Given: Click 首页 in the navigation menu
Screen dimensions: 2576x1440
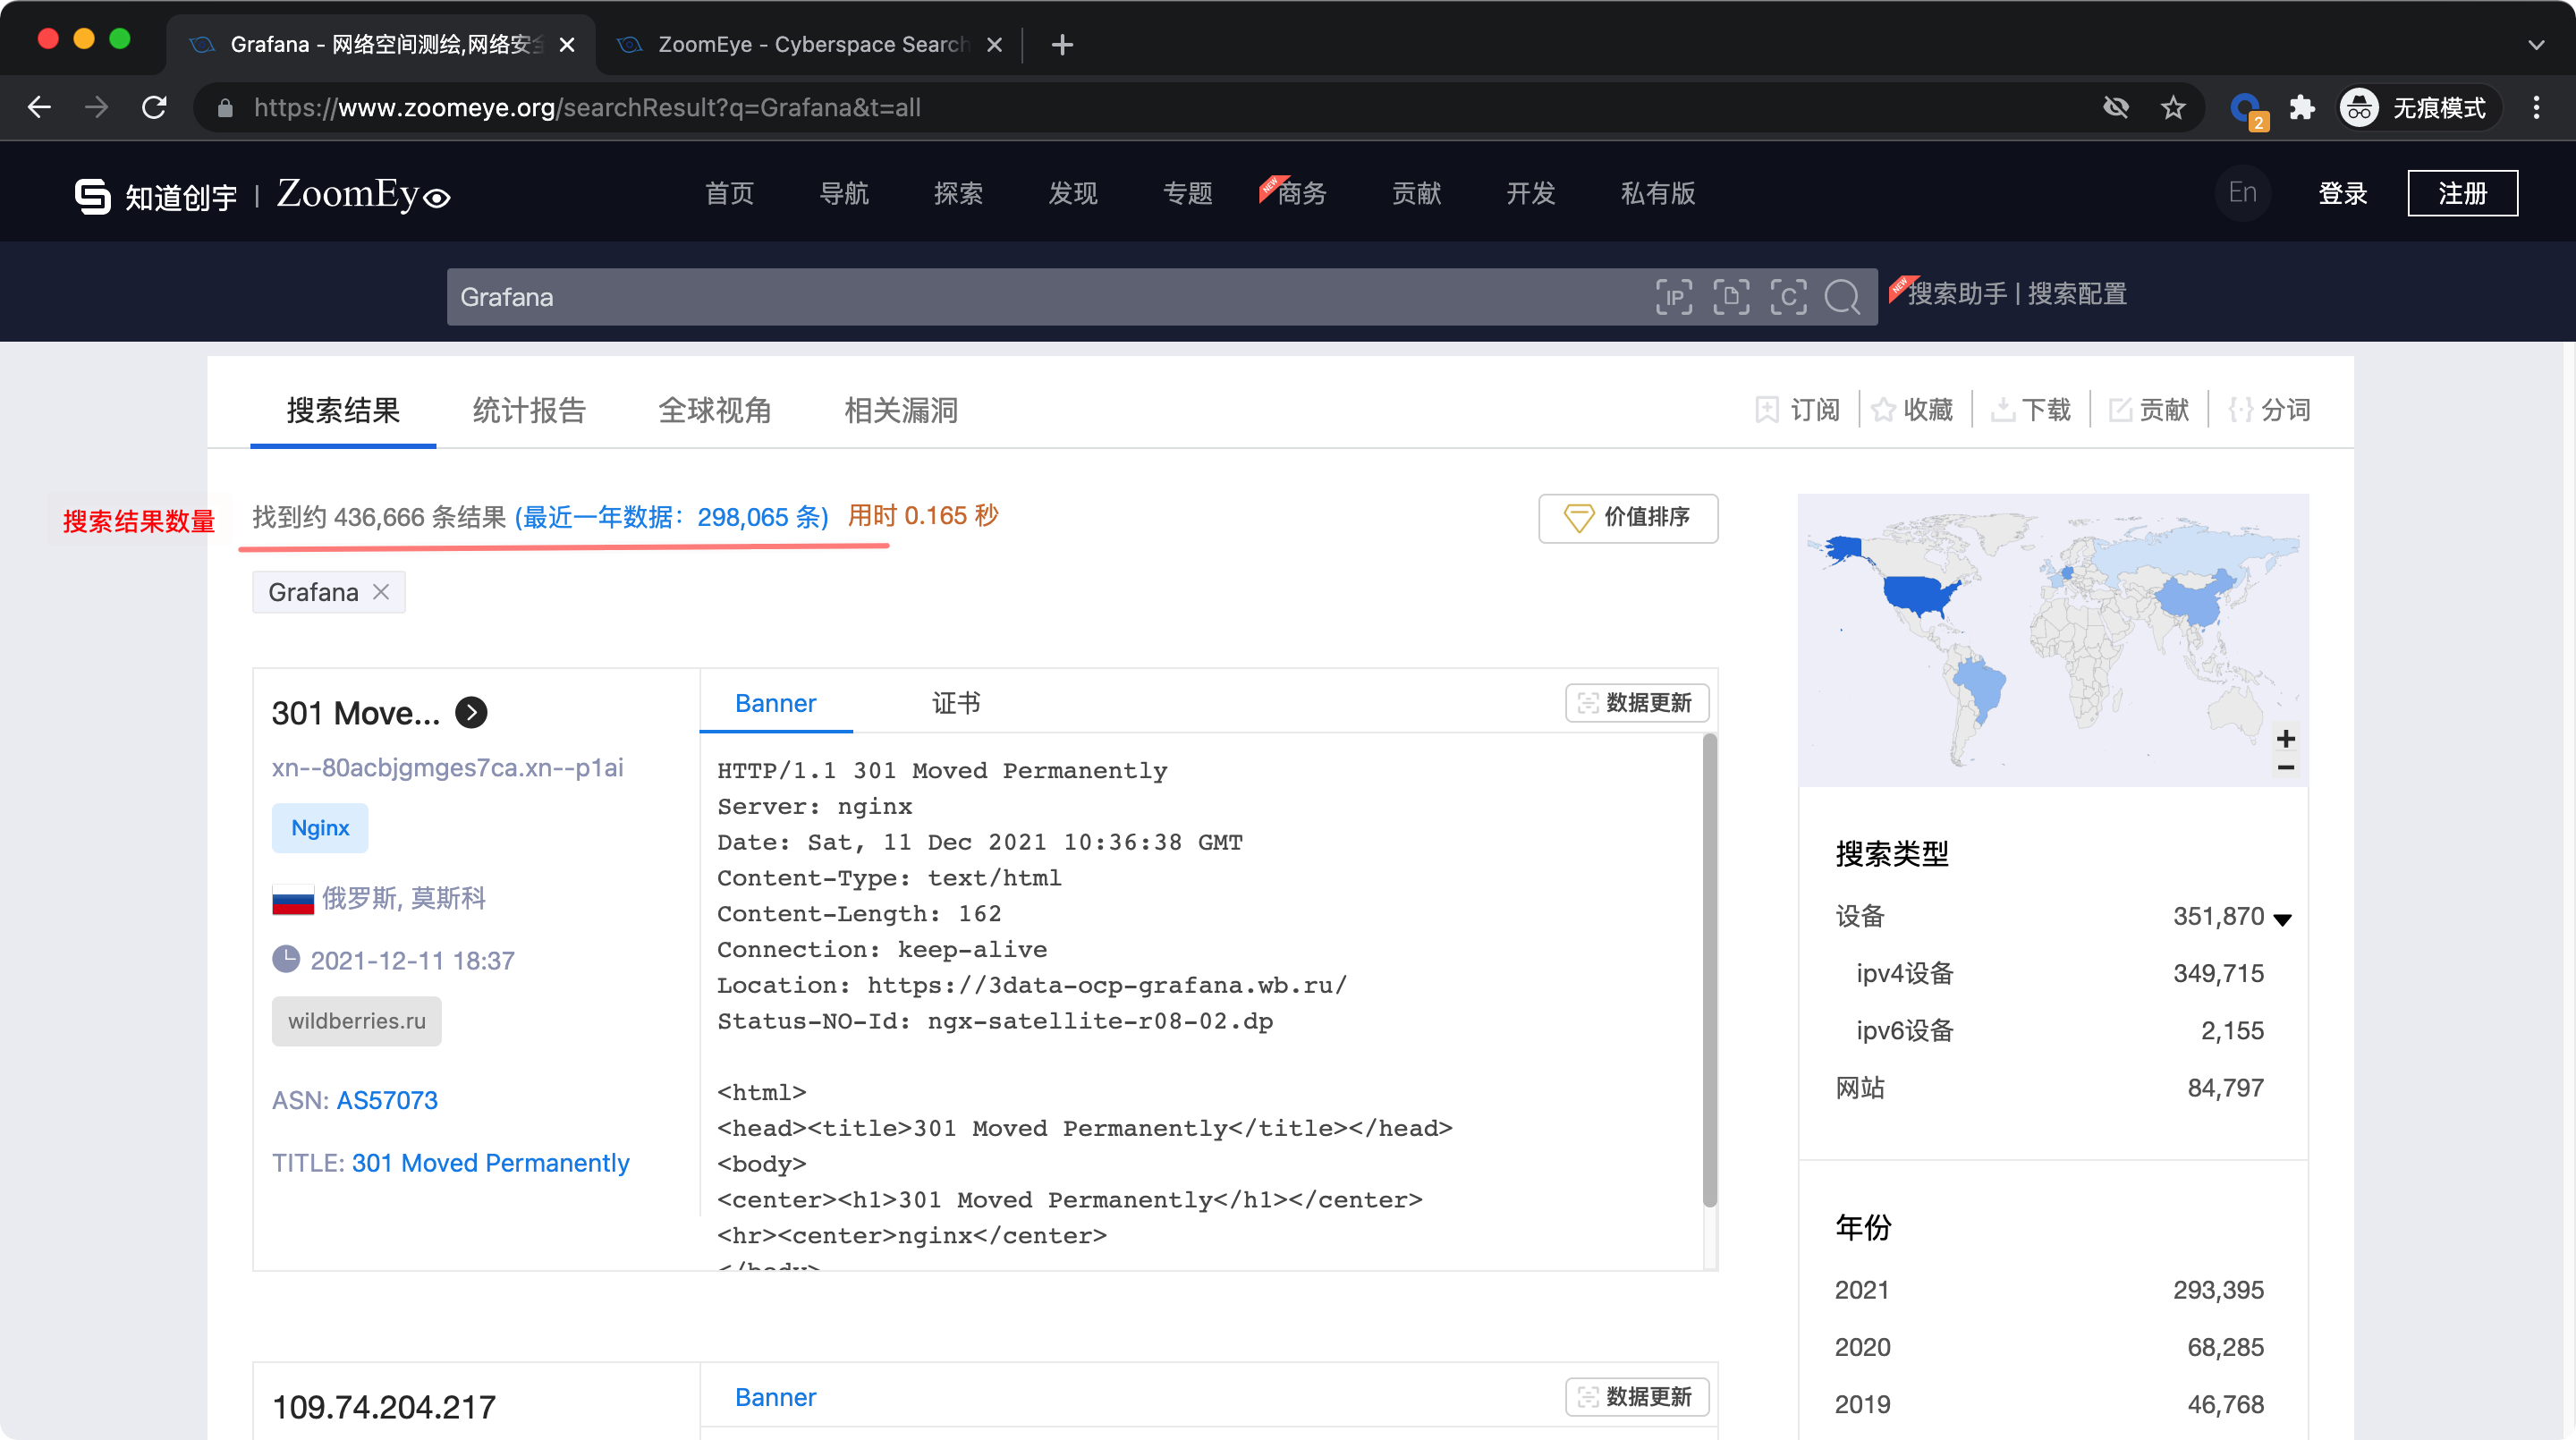Looking at the screenshot, I should tap(729, 193).
